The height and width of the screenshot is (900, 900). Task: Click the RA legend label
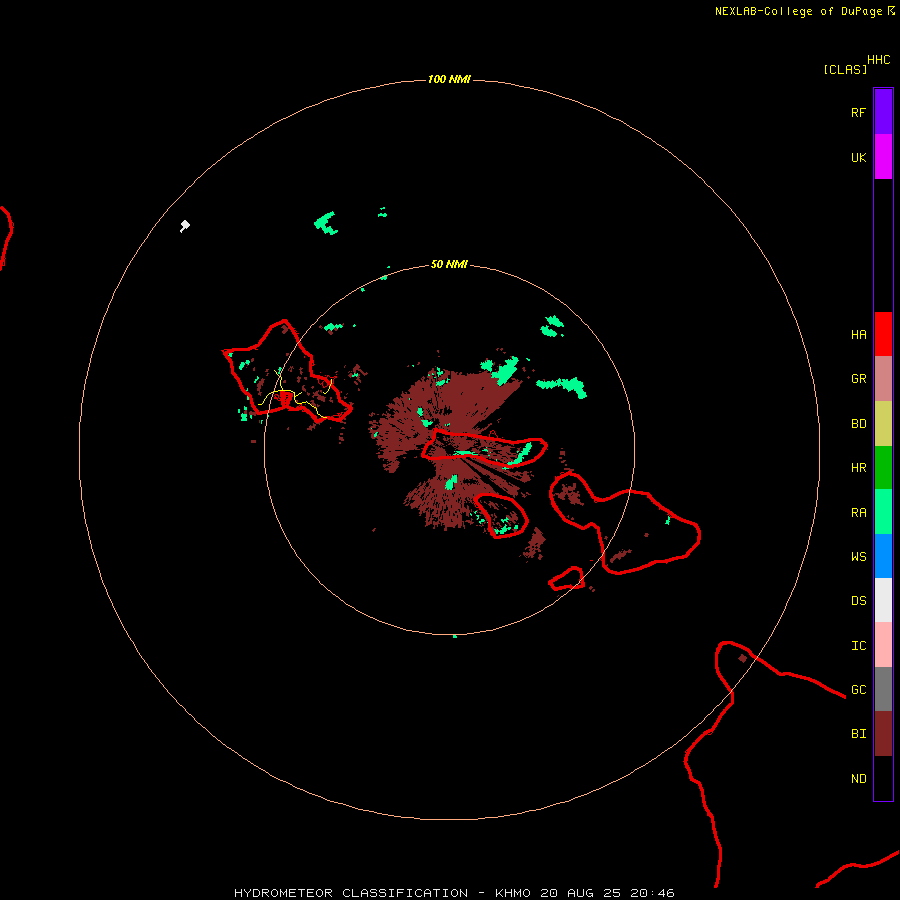pos(858,513)
